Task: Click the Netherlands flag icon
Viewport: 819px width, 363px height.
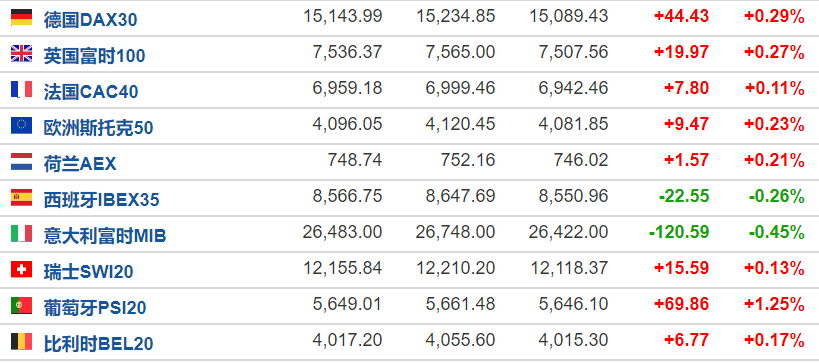Action: tap(21, 161)
